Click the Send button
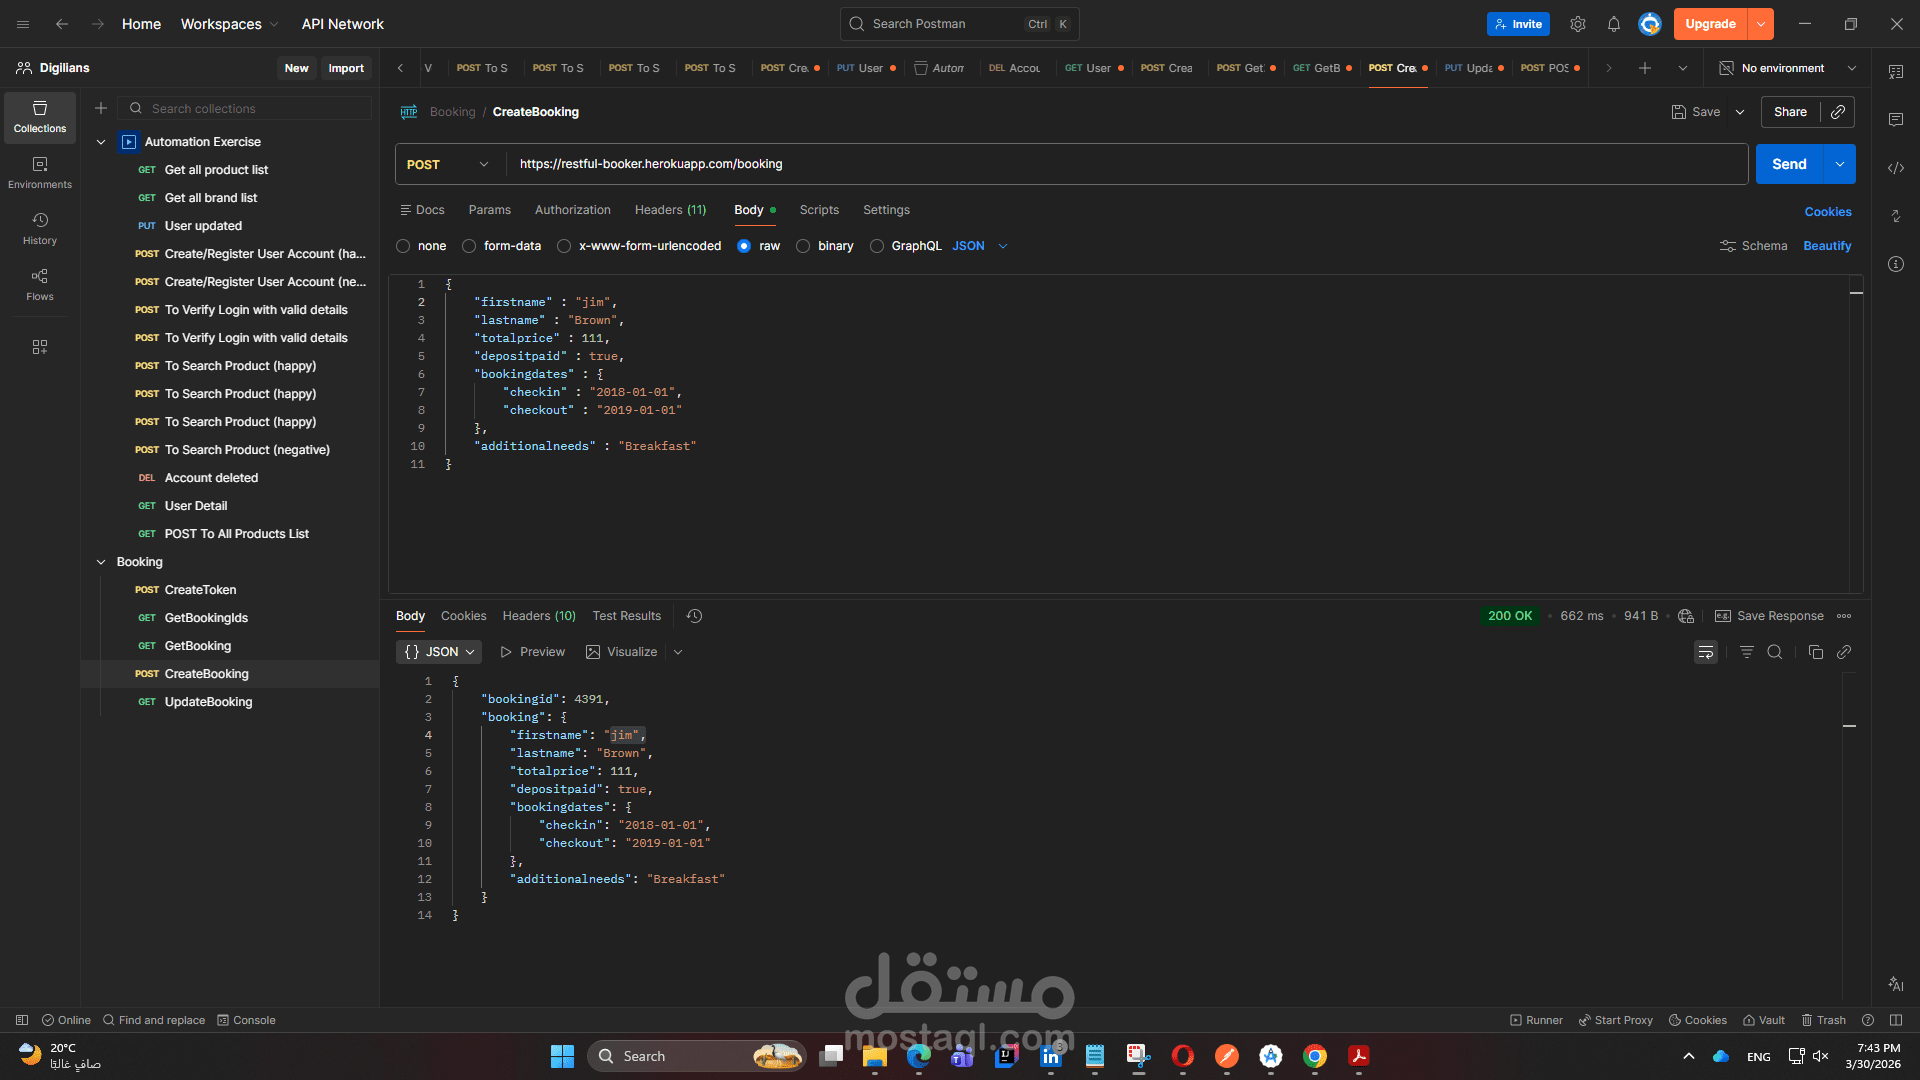 (x=1789, y=163)
